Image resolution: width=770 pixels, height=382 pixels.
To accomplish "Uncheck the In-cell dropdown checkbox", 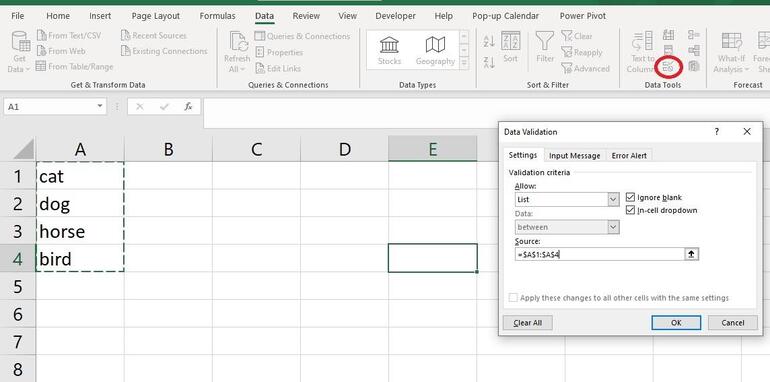I will (631, 210).
